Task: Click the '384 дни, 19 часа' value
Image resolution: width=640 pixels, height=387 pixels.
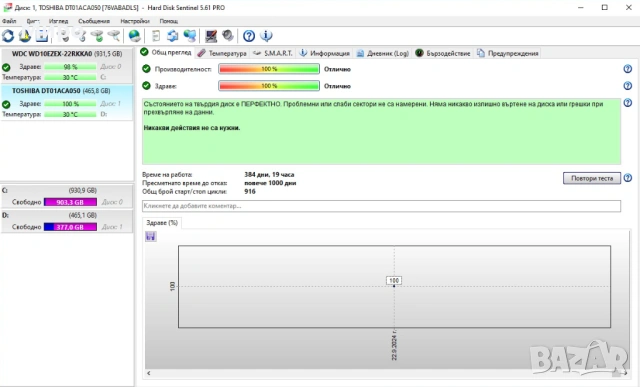Action: coord(269,174)
